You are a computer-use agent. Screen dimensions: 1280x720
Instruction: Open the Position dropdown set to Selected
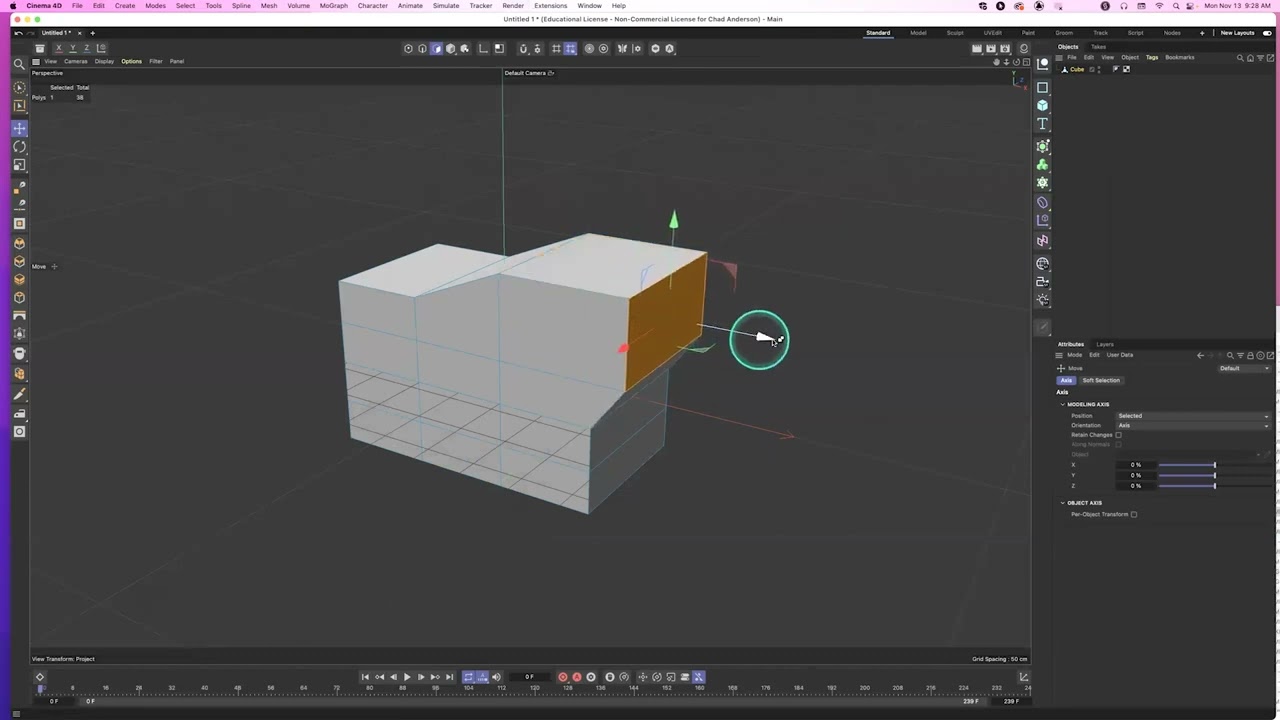pyautogui.click(x=1193, y=416)
